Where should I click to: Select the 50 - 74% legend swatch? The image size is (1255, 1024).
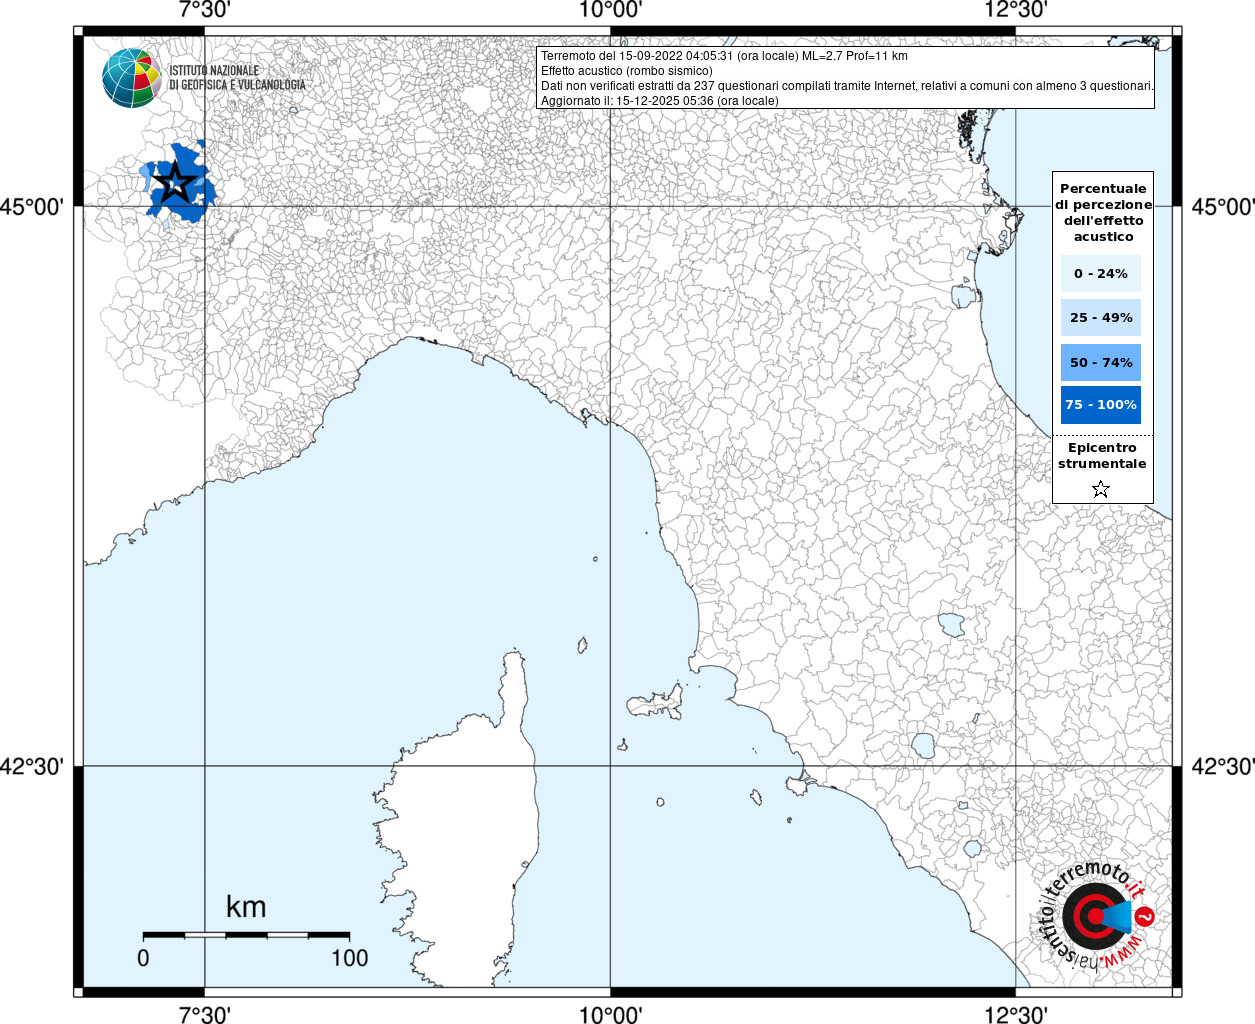tap(1101, 362)
